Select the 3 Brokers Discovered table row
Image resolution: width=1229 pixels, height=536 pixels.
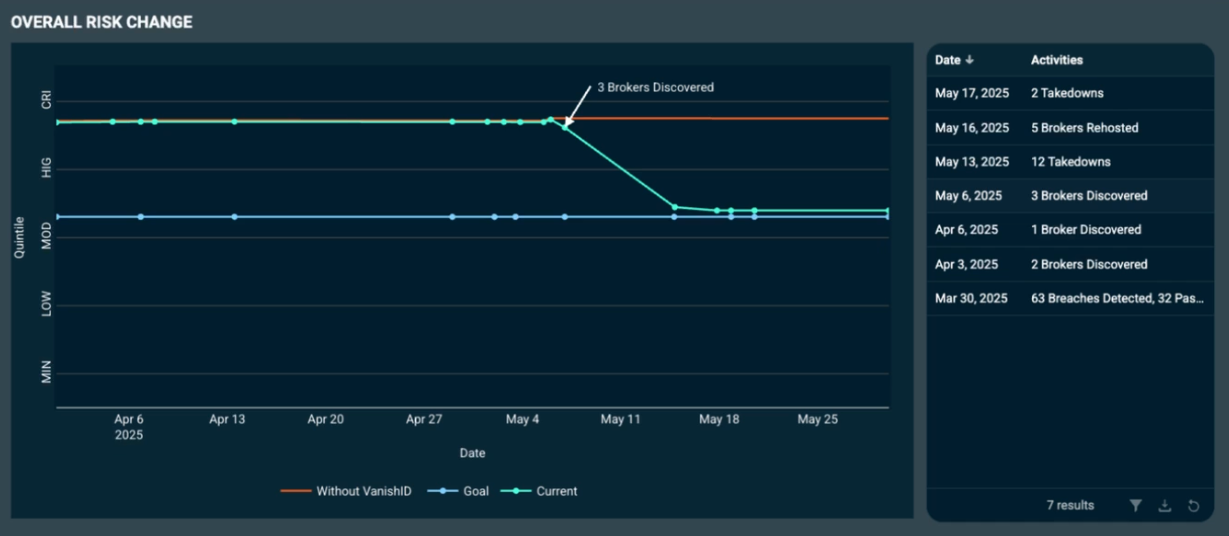(x=1070, y=196)
